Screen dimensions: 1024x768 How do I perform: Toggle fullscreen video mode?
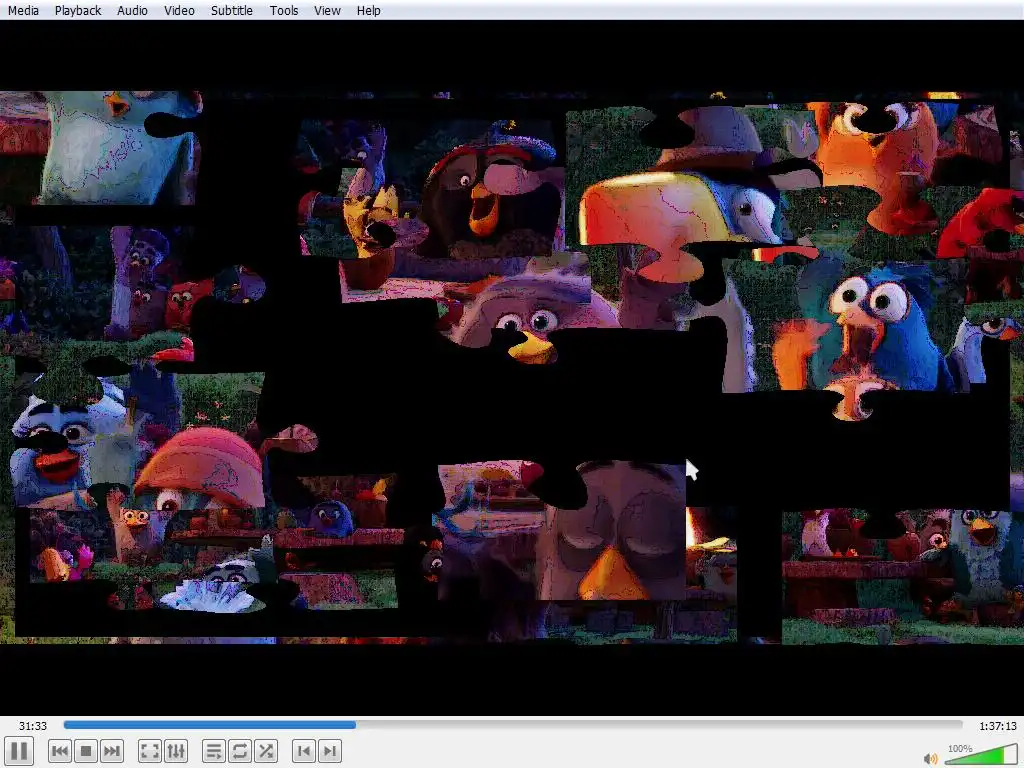pos(150,751)
